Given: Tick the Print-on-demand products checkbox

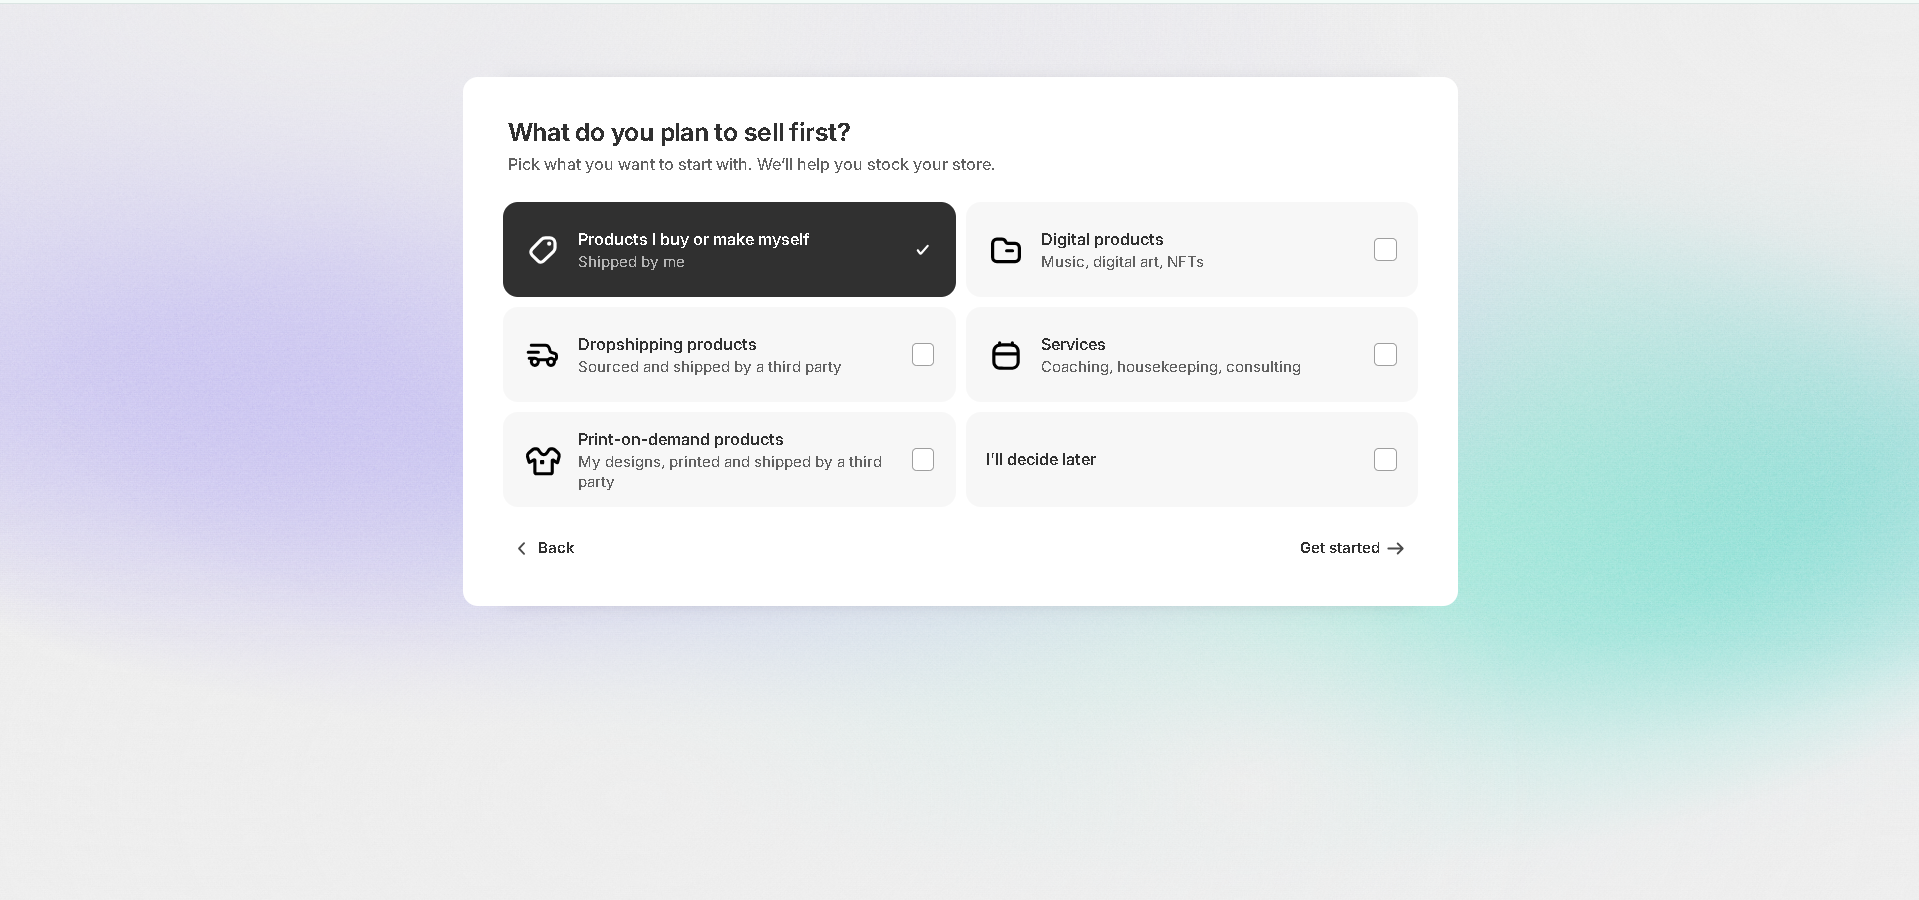Looking at the screenshot, I should tap(922, 460).
